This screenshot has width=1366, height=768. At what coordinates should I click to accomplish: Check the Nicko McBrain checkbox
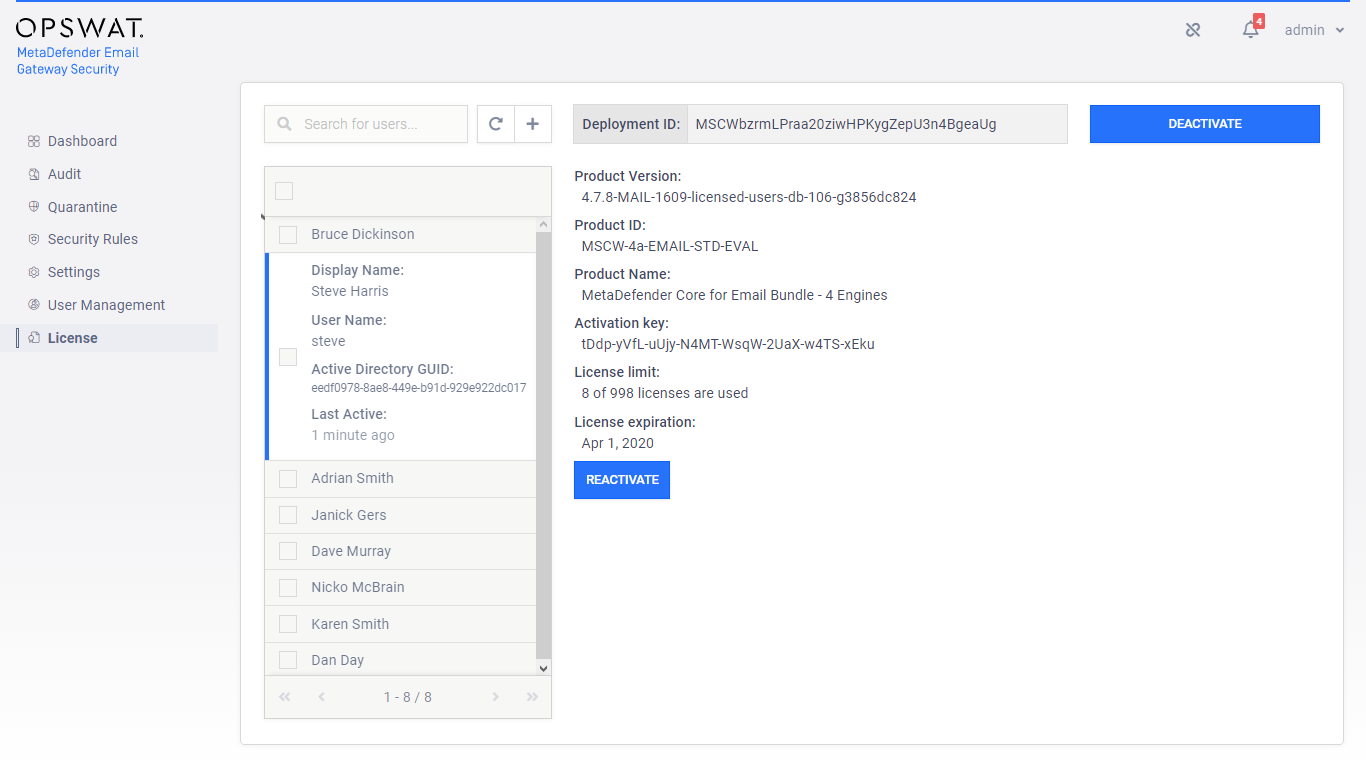[288, 588]
